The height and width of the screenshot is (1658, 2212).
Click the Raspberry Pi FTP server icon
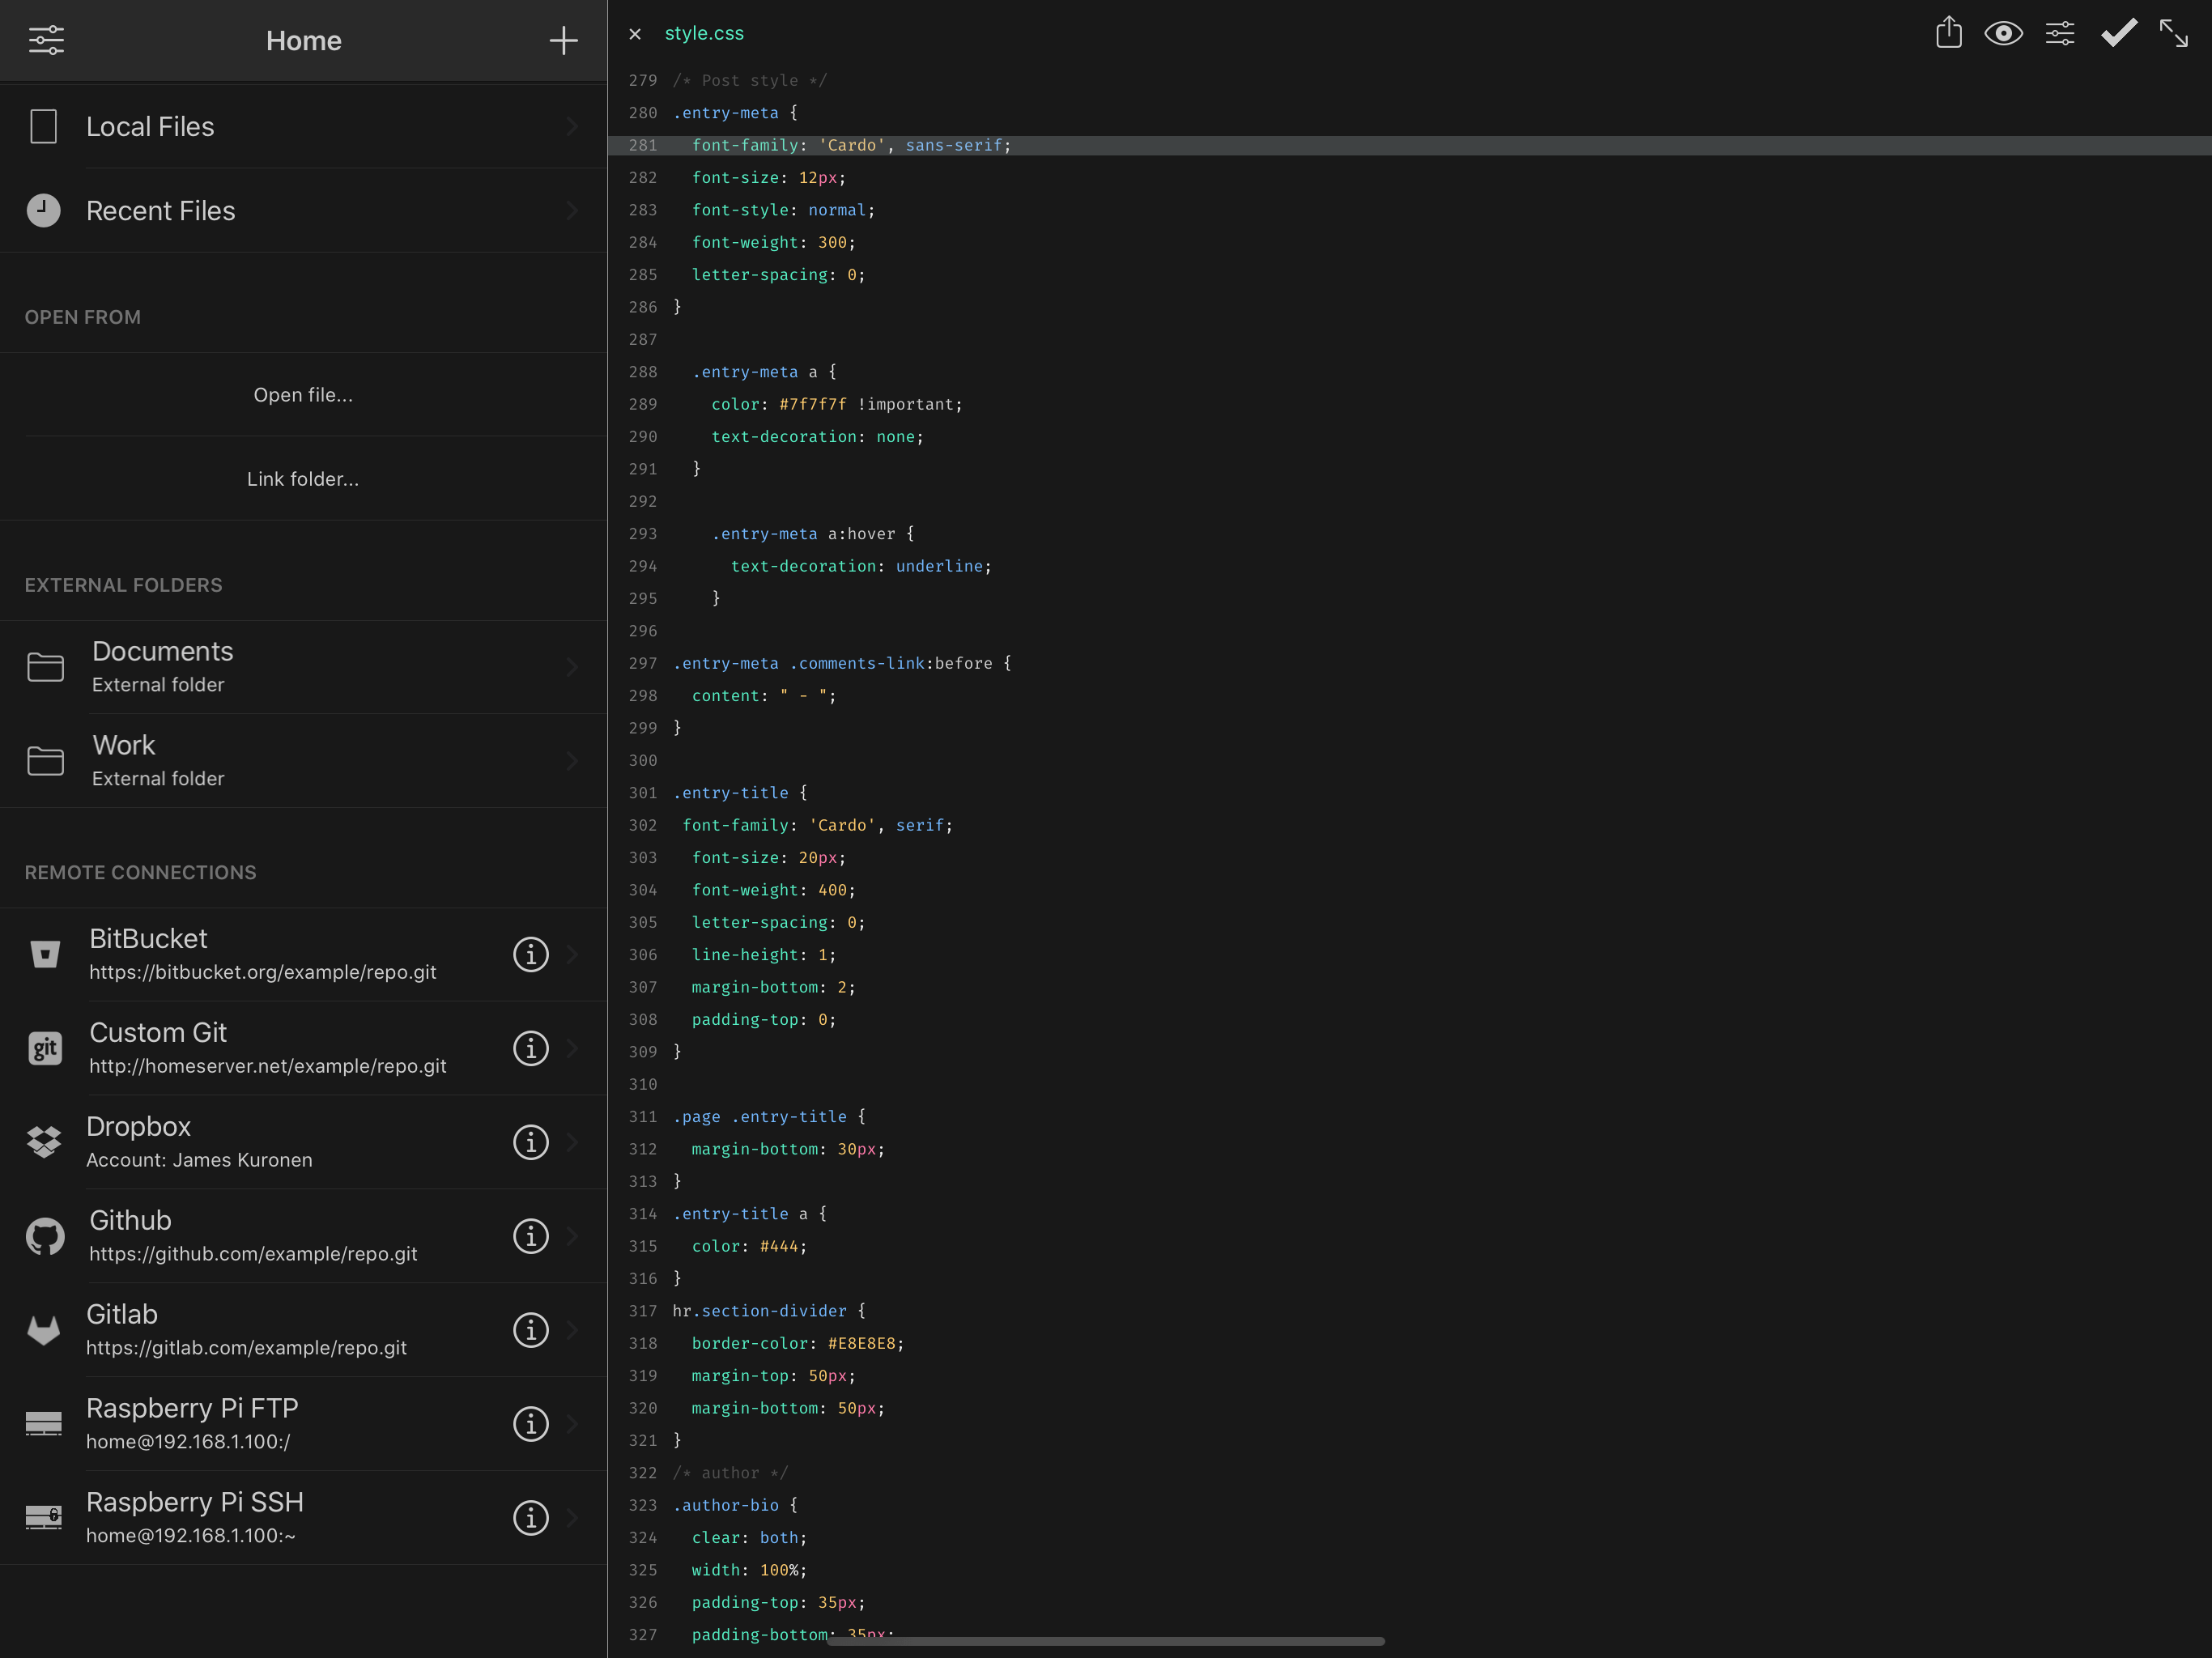click(x=44, y=1423)
